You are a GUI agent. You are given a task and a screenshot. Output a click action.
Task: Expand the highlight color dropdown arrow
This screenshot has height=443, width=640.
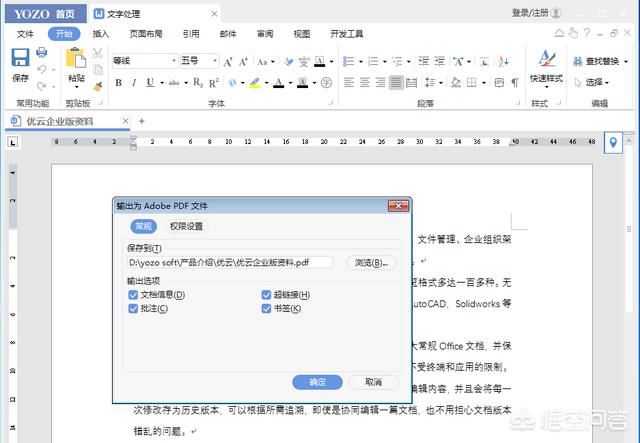click(x=267, y=83)
